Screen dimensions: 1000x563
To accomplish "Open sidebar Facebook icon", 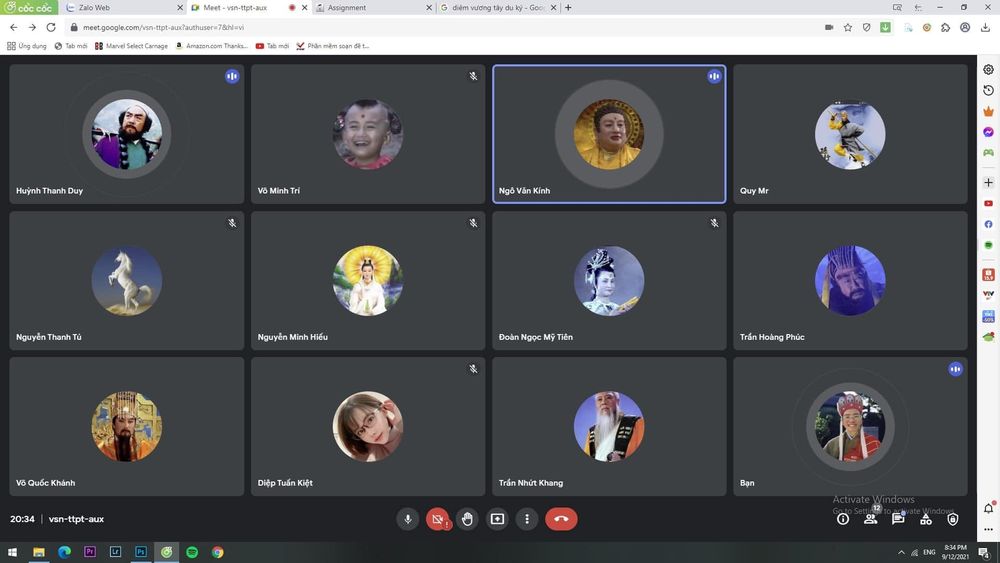I will [989, 224].
